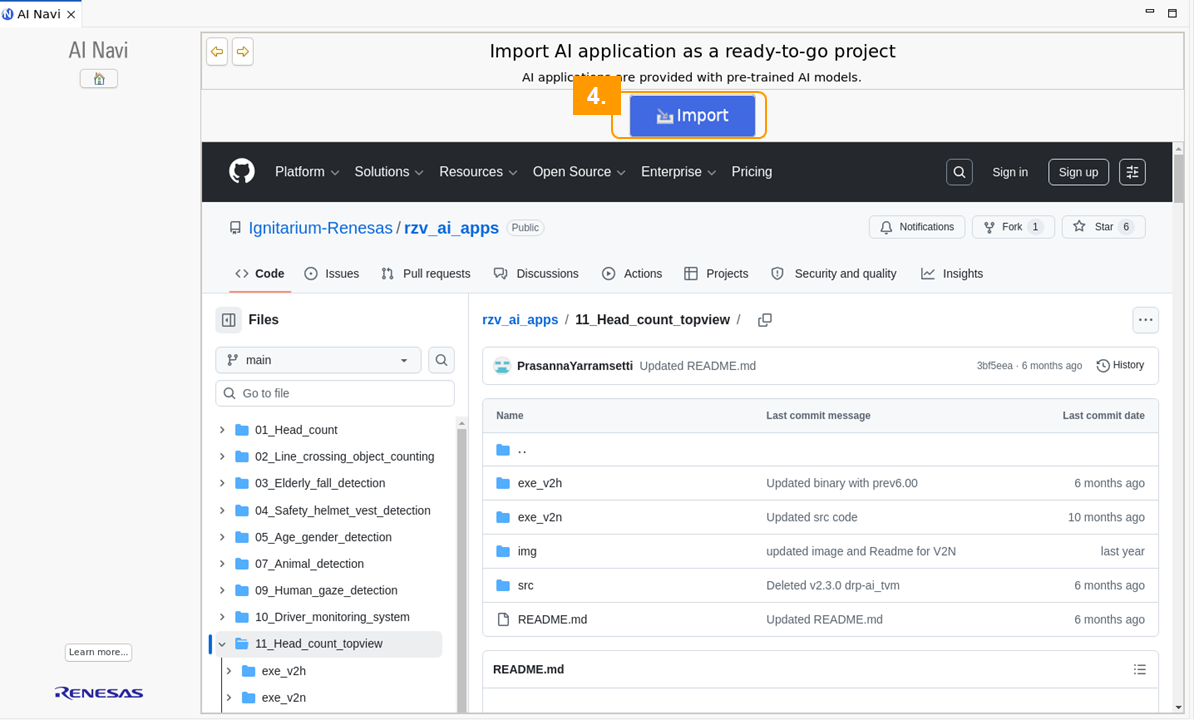Collapse the 11_Head_count_topview folder
The height and width of the screenshot is (720, 1194).
pyautogui.click(x=222, y=644)
